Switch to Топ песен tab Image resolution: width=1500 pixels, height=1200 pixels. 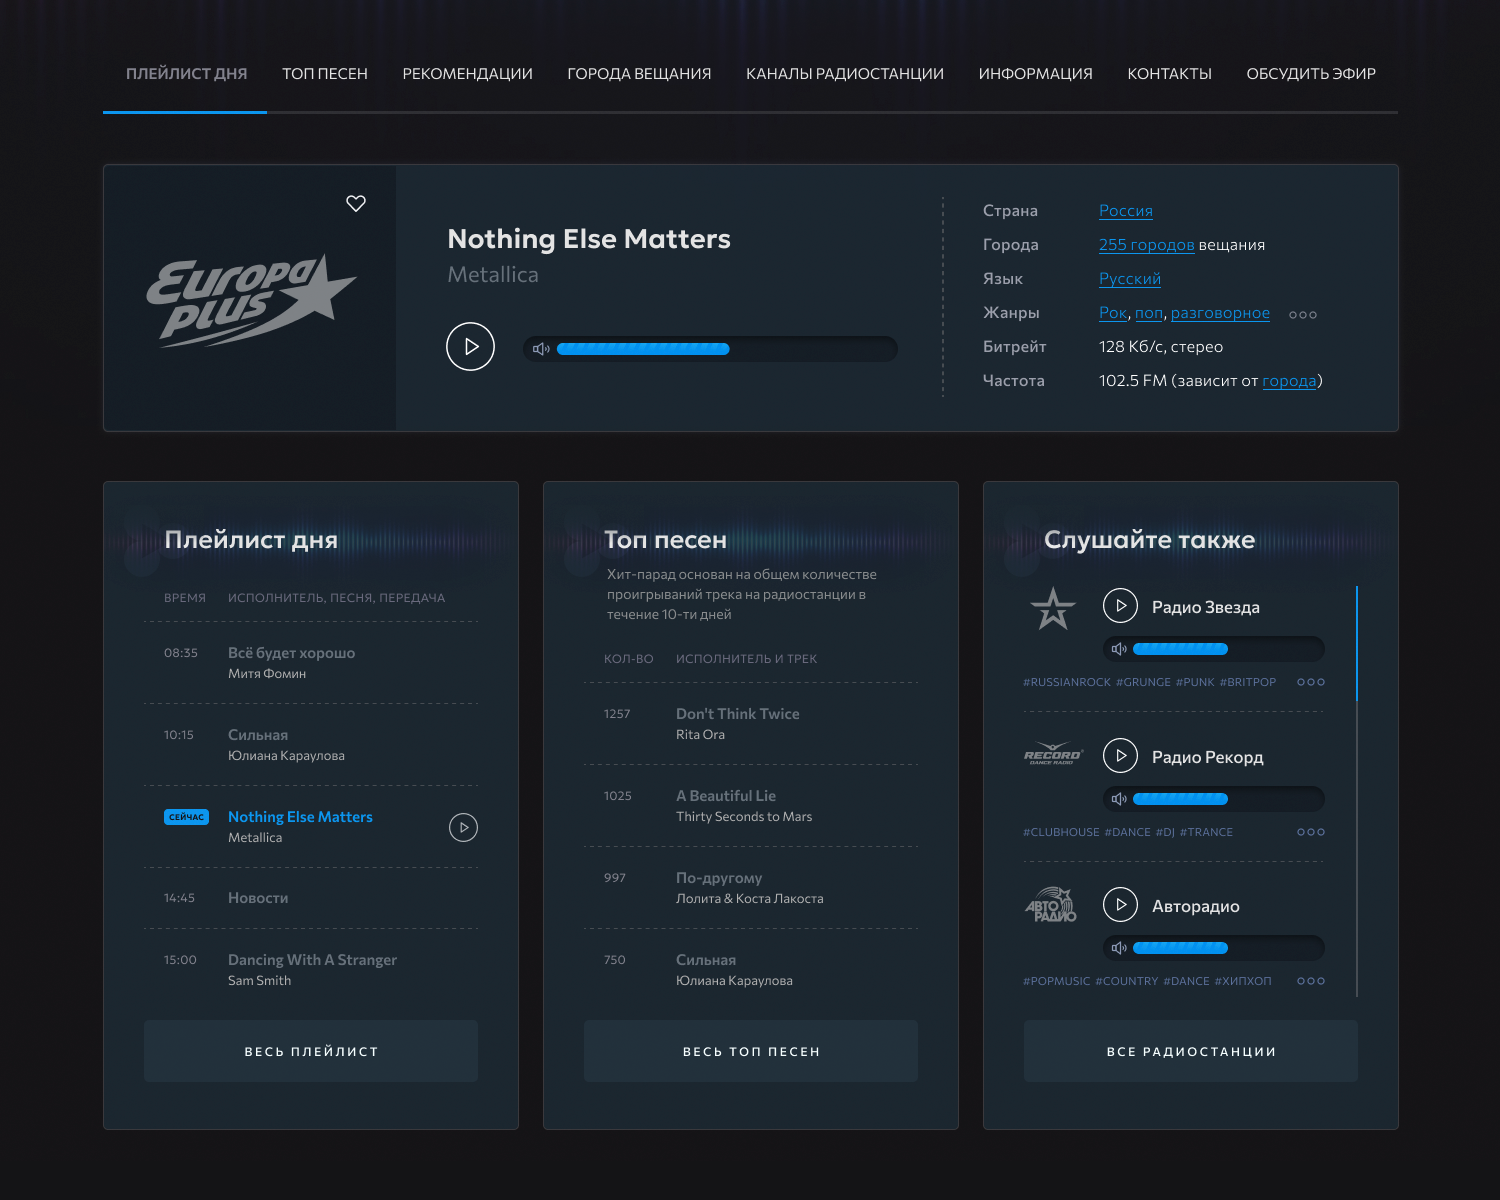[x=325, y=74]
